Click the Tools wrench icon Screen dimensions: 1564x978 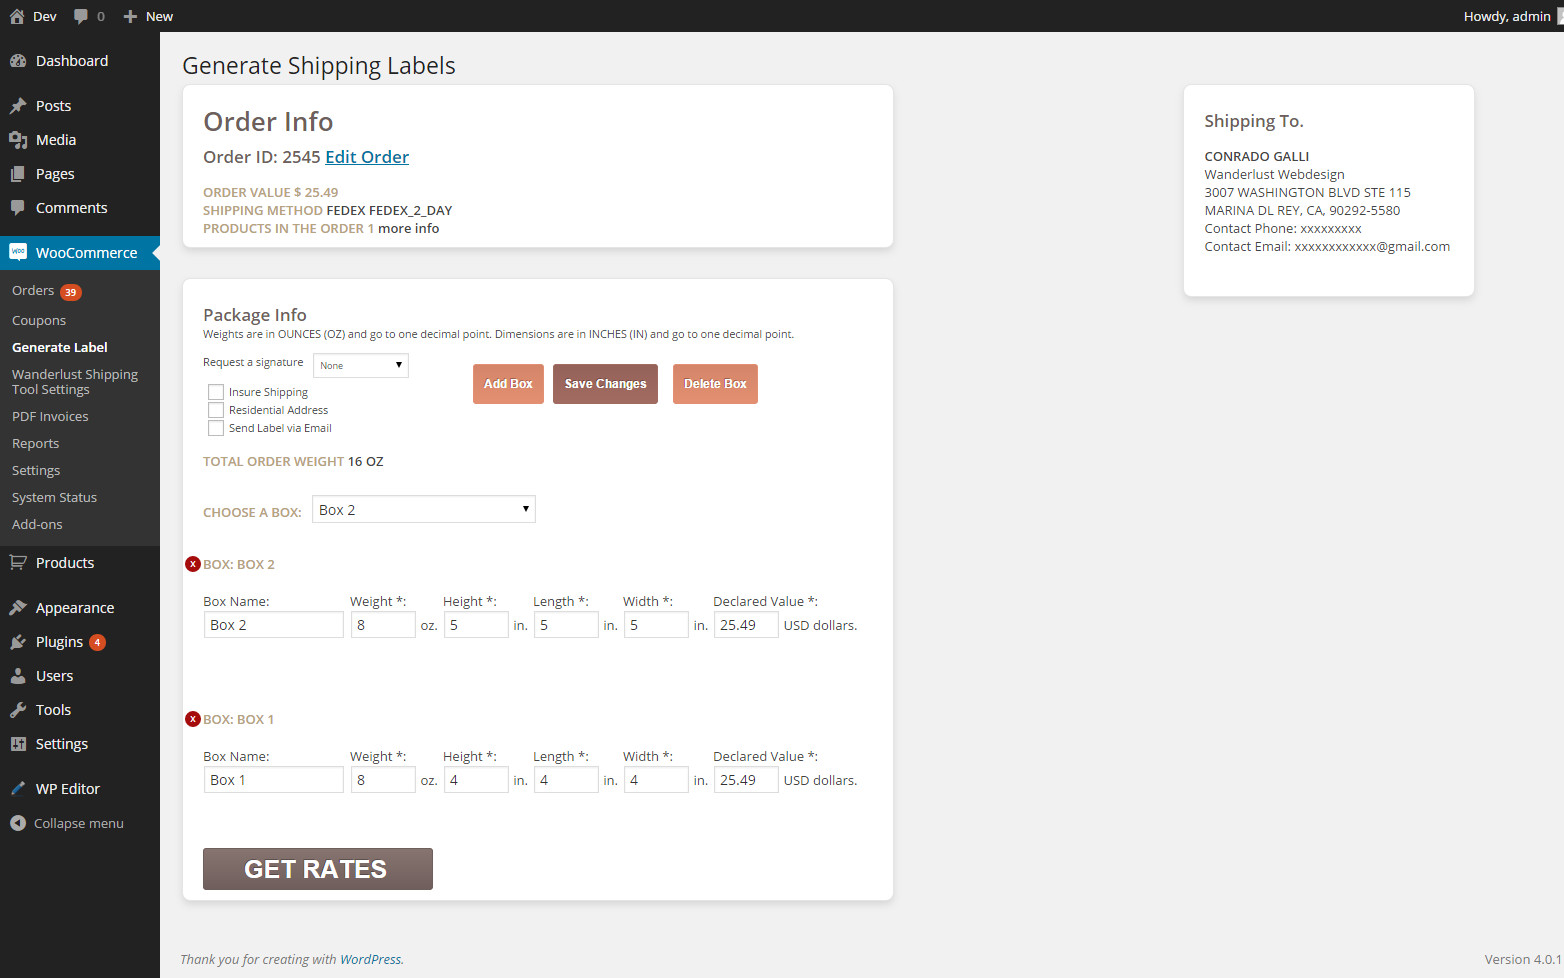pyautogui.click(x=18, y=710)
